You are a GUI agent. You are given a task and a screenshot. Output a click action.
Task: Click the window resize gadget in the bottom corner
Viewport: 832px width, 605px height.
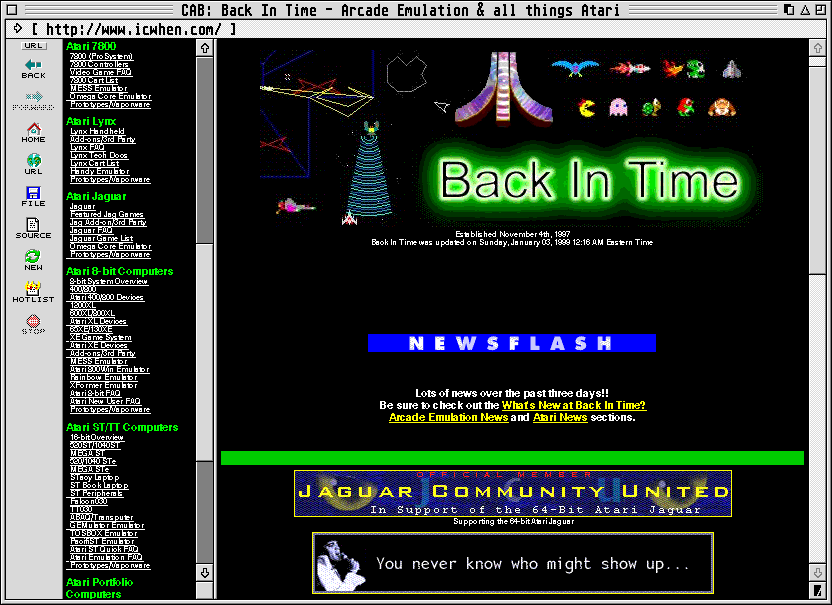tap(818, 590)
